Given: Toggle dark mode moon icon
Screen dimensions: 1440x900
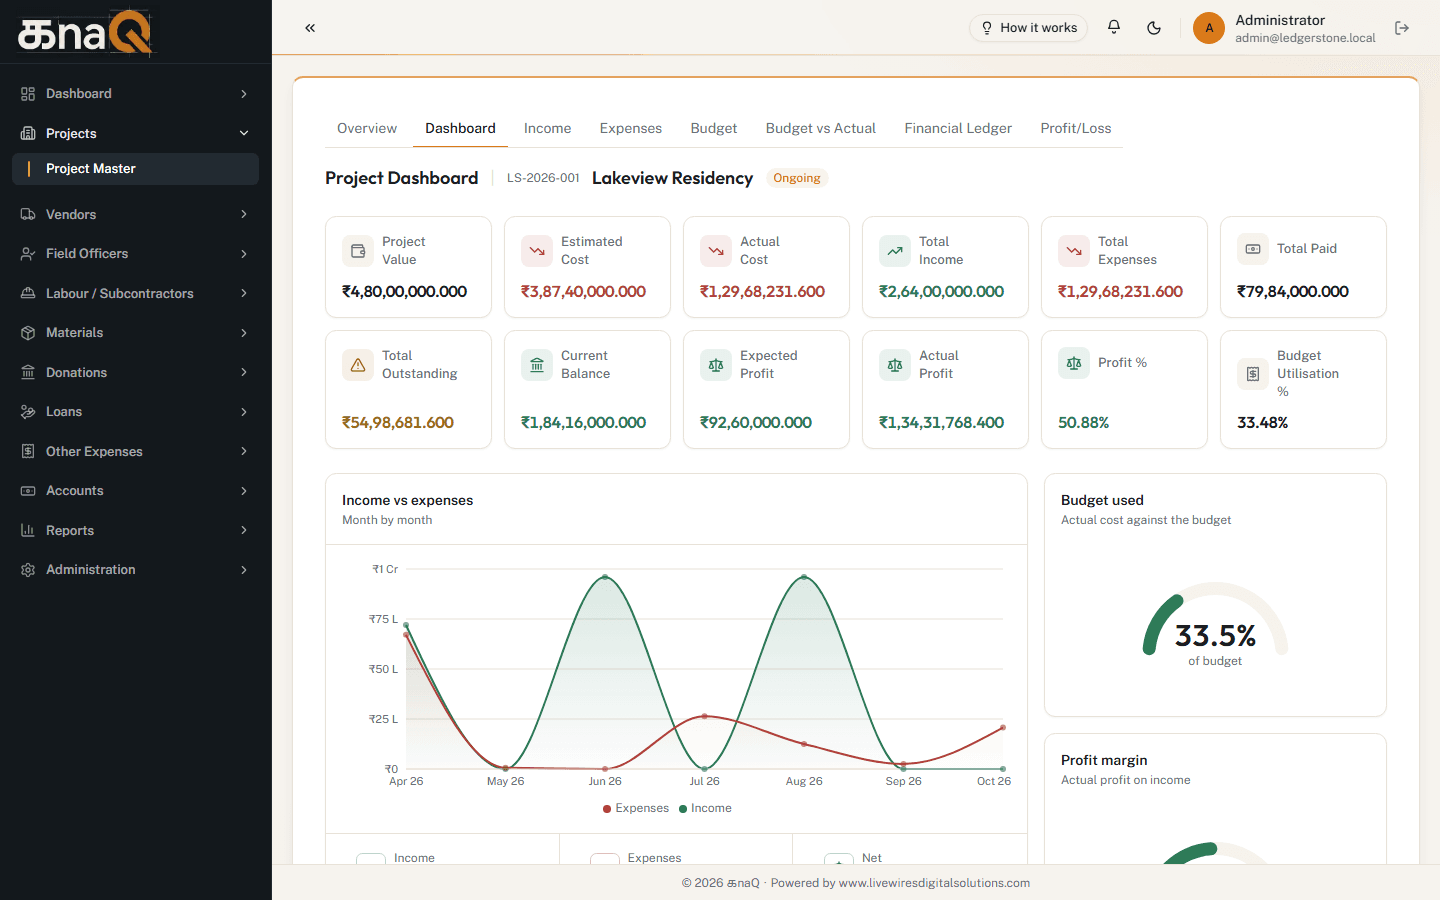Looking at the screenshot, I should 1154,28.
